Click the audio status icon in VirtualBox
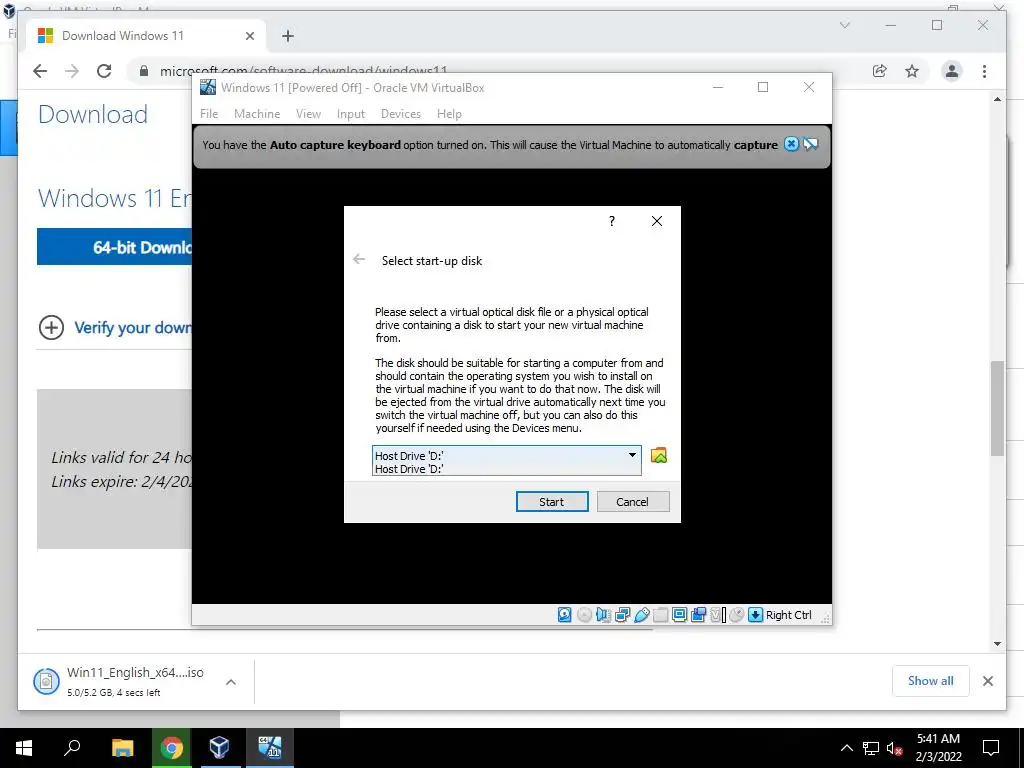The image size is (1024, 768). [x=603, y=615]
